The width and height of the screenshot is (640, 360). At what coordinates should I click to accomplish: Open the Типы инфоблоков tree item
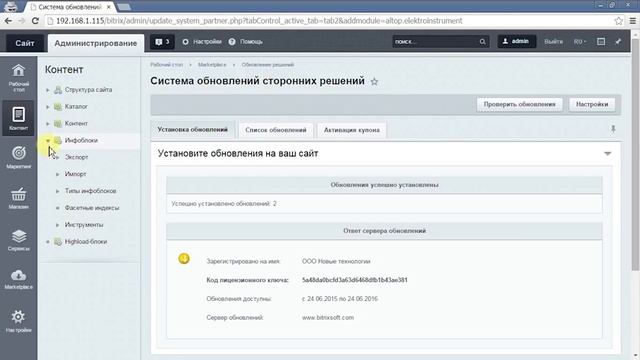[90, 191]
